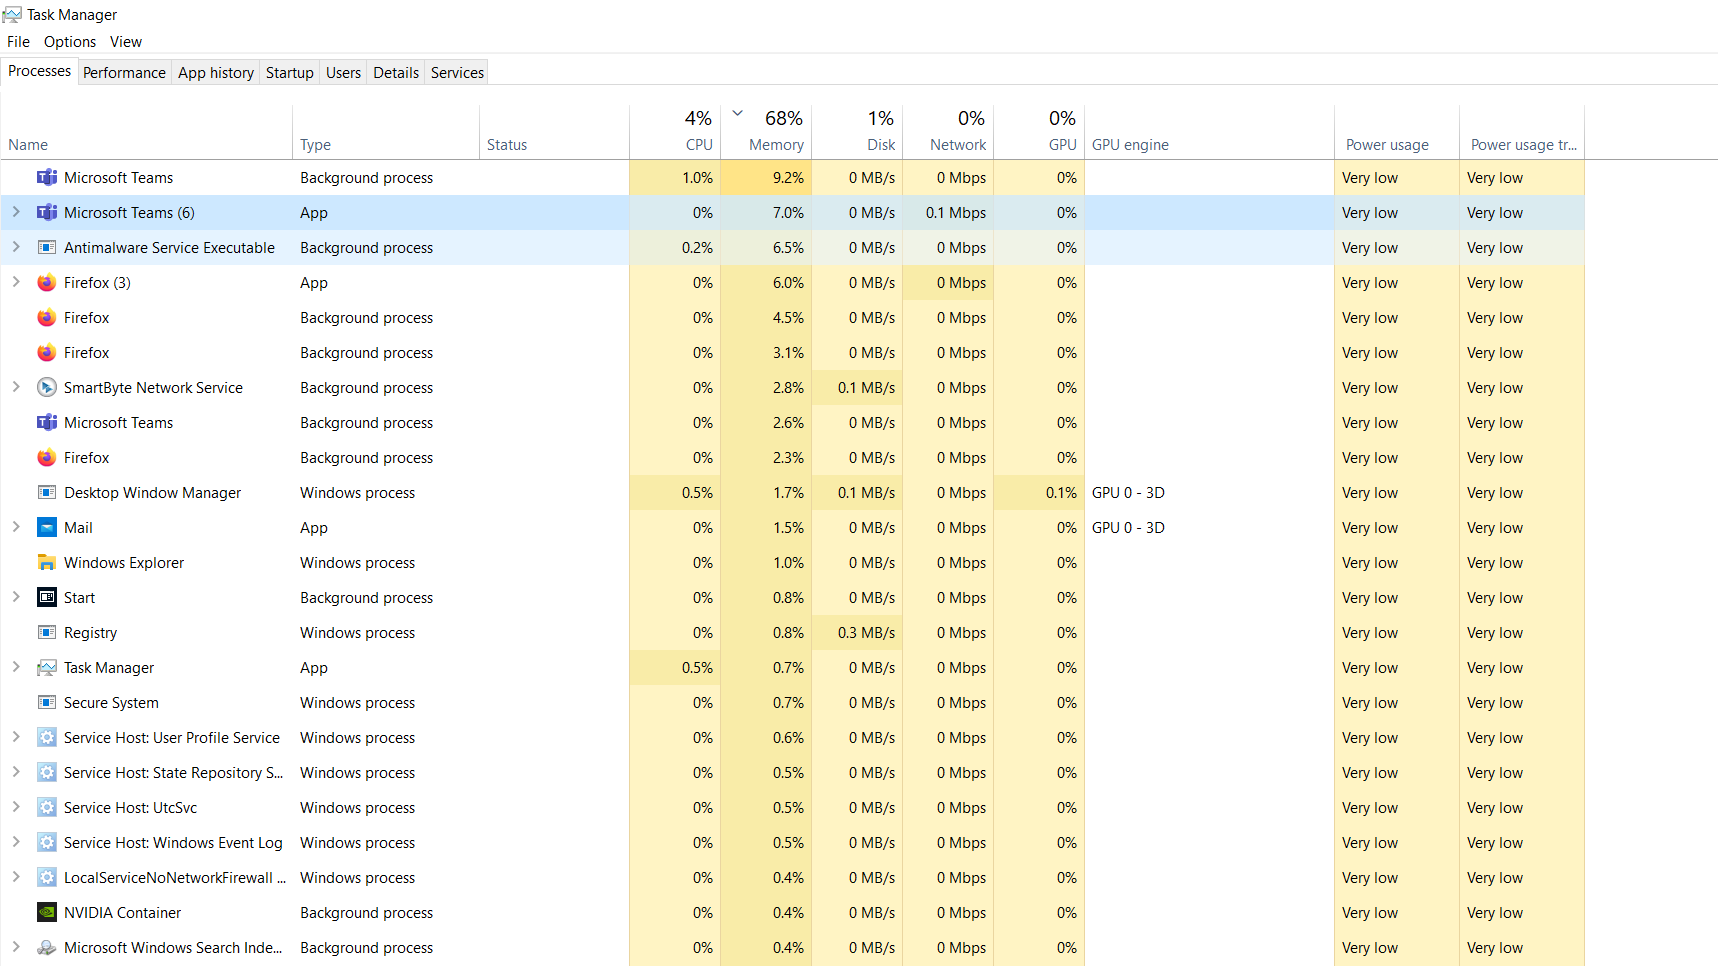Screen dimensions: 1718x966
Task: Click the Service Host: Windows Event Log gear icon
Action: pyautogui.click(x=47, y=843)
